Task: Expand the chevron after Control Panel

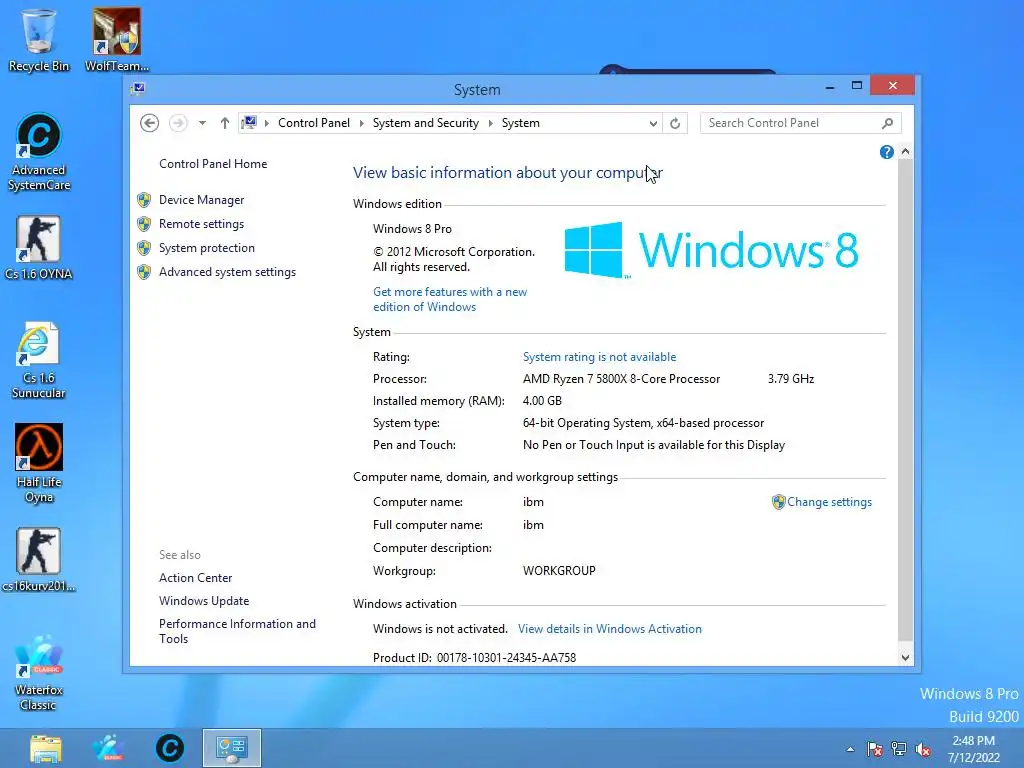Action: 361,123
